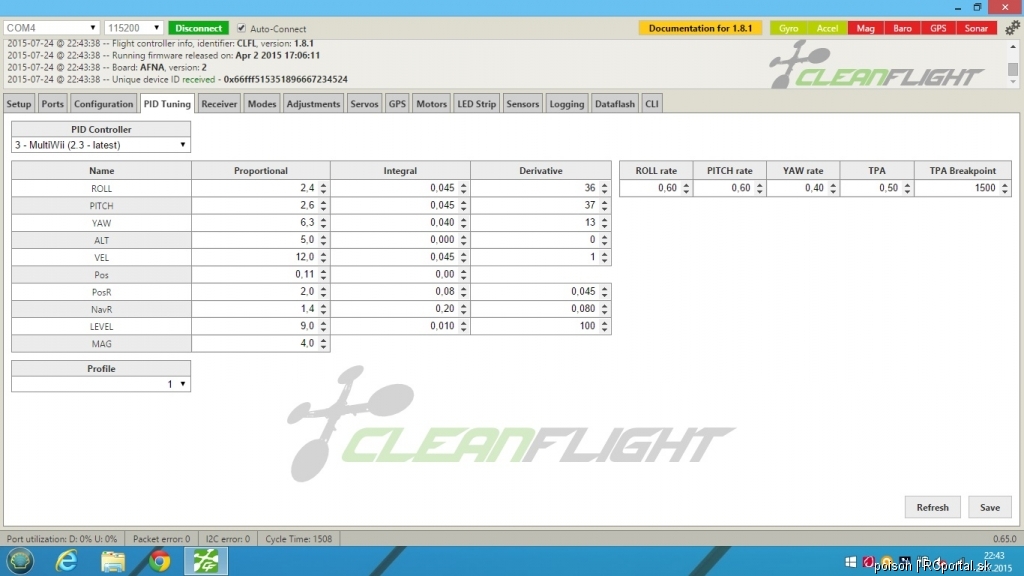This screenshot has width=1024, height=576.
Task: Adjust the ROLL rate stepper arrows
Action: point(686,188)
